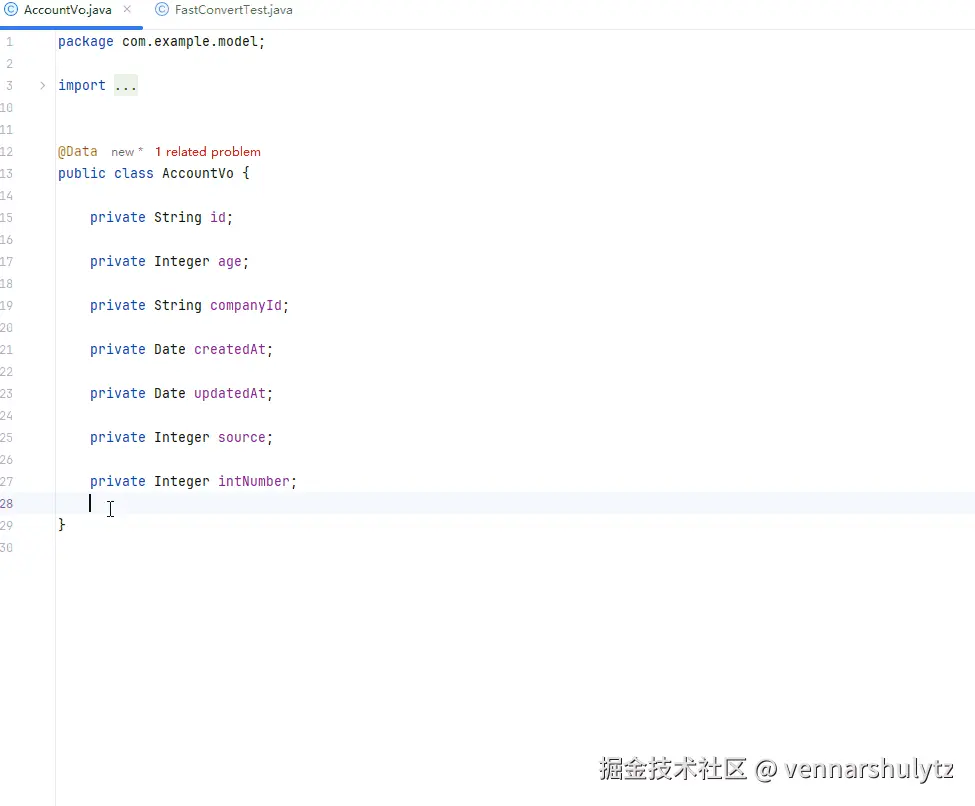The image size is (975, 806).
Task: Select the class name AccountVo
Action: click(x=198, y=173)
